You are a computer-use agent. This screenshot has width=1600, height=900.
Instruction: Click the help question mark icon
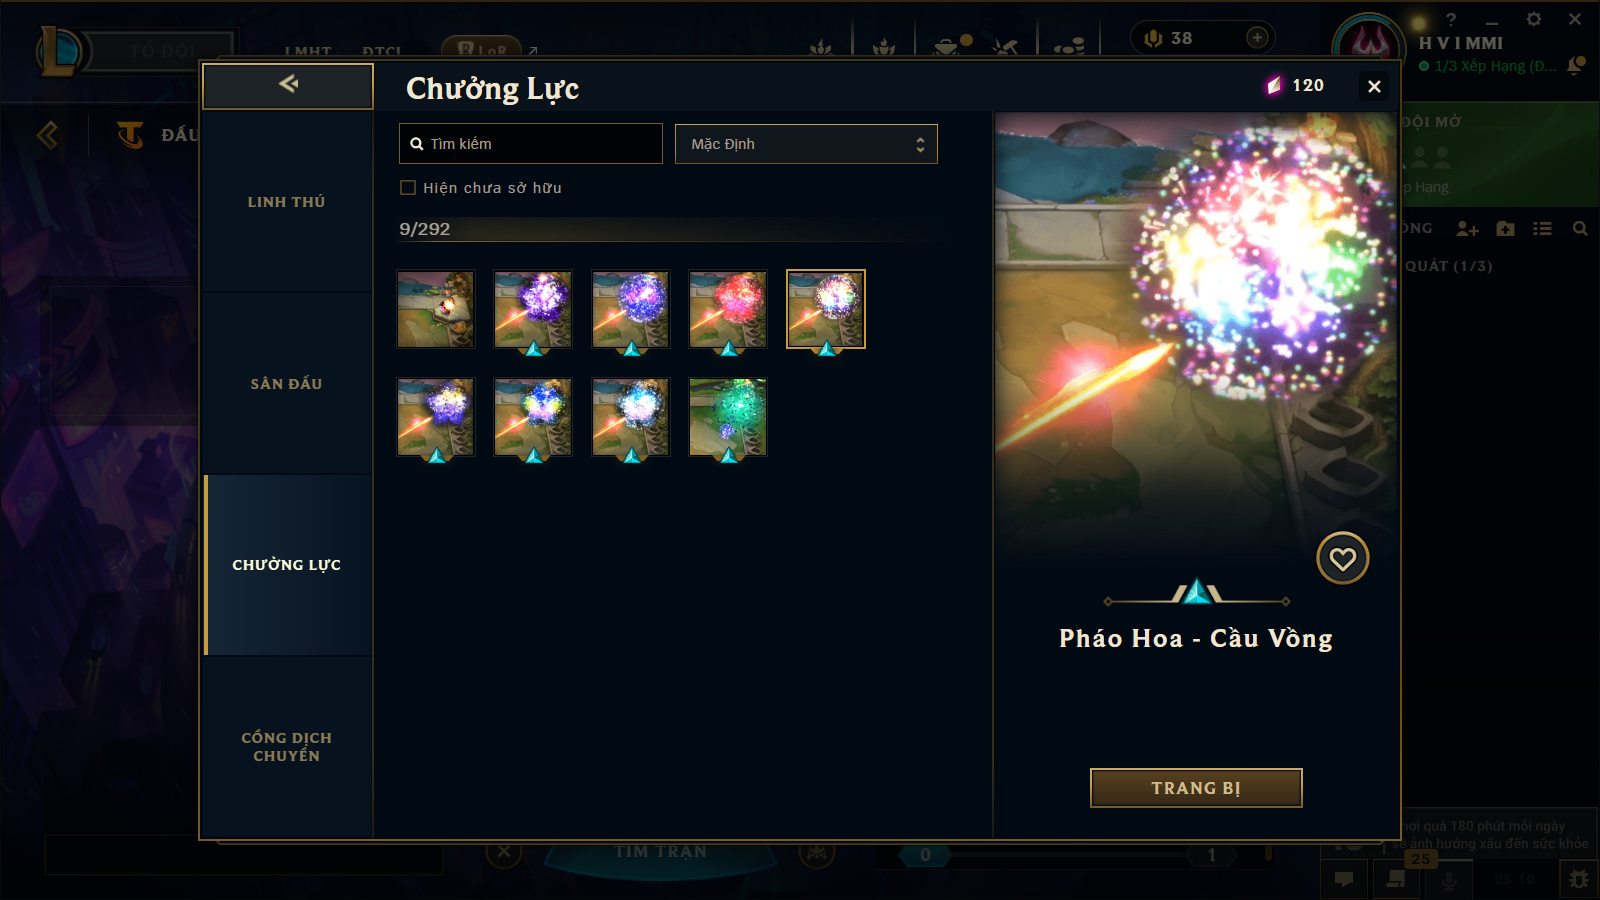(x=1451, y=19)
